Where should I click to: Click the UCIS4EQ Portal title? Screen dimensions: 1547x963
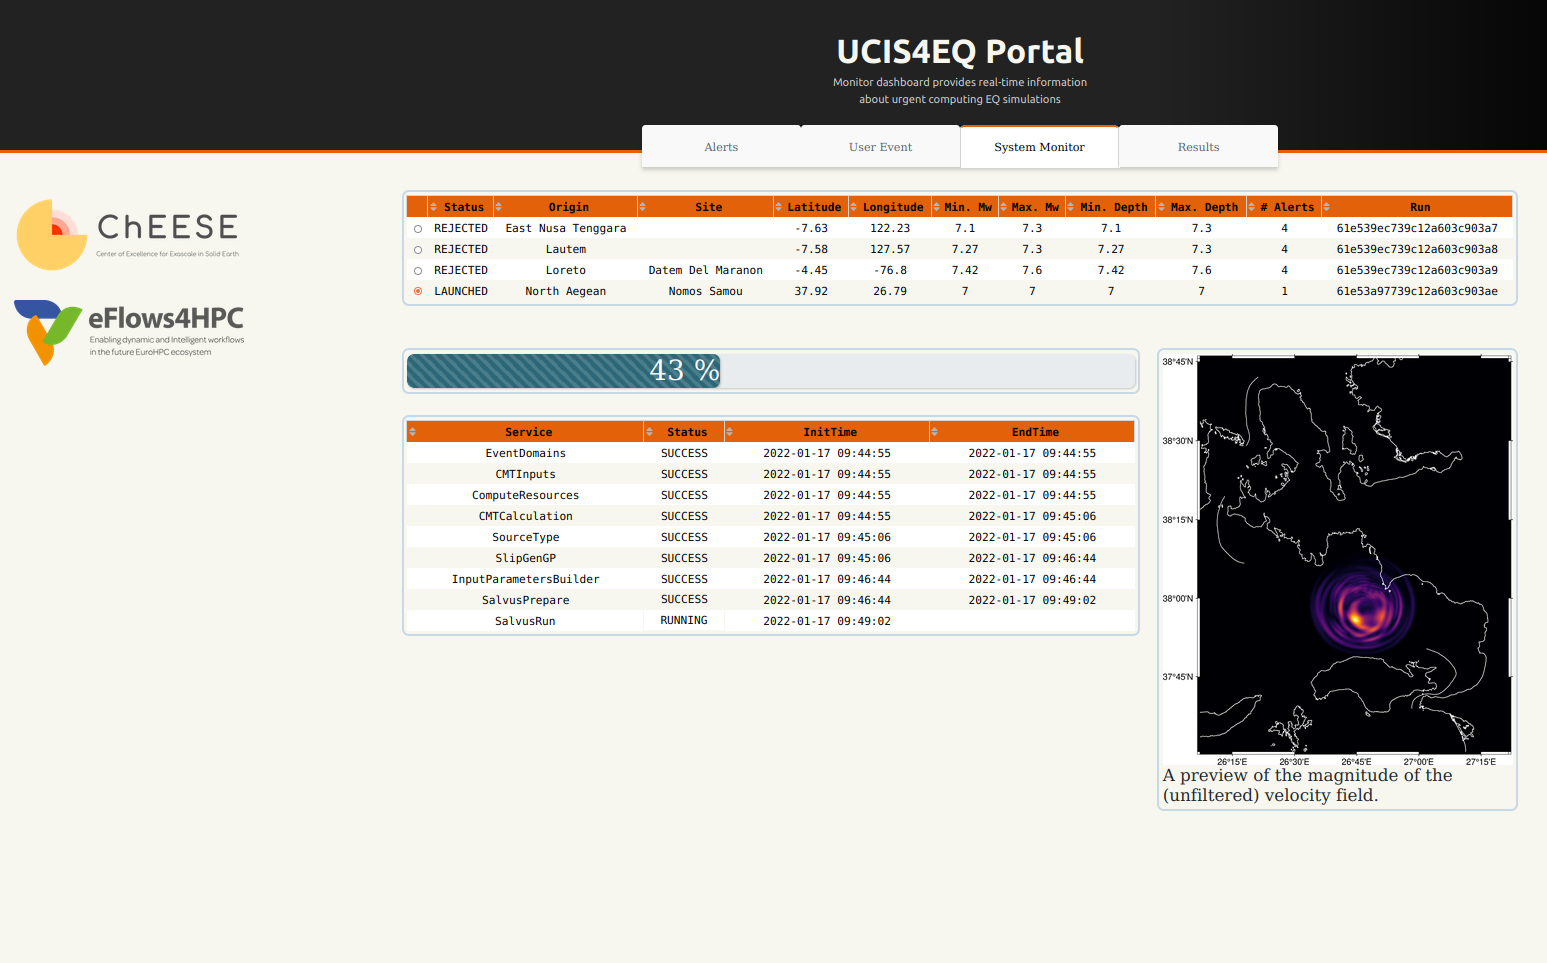click(x=959, y=51)
